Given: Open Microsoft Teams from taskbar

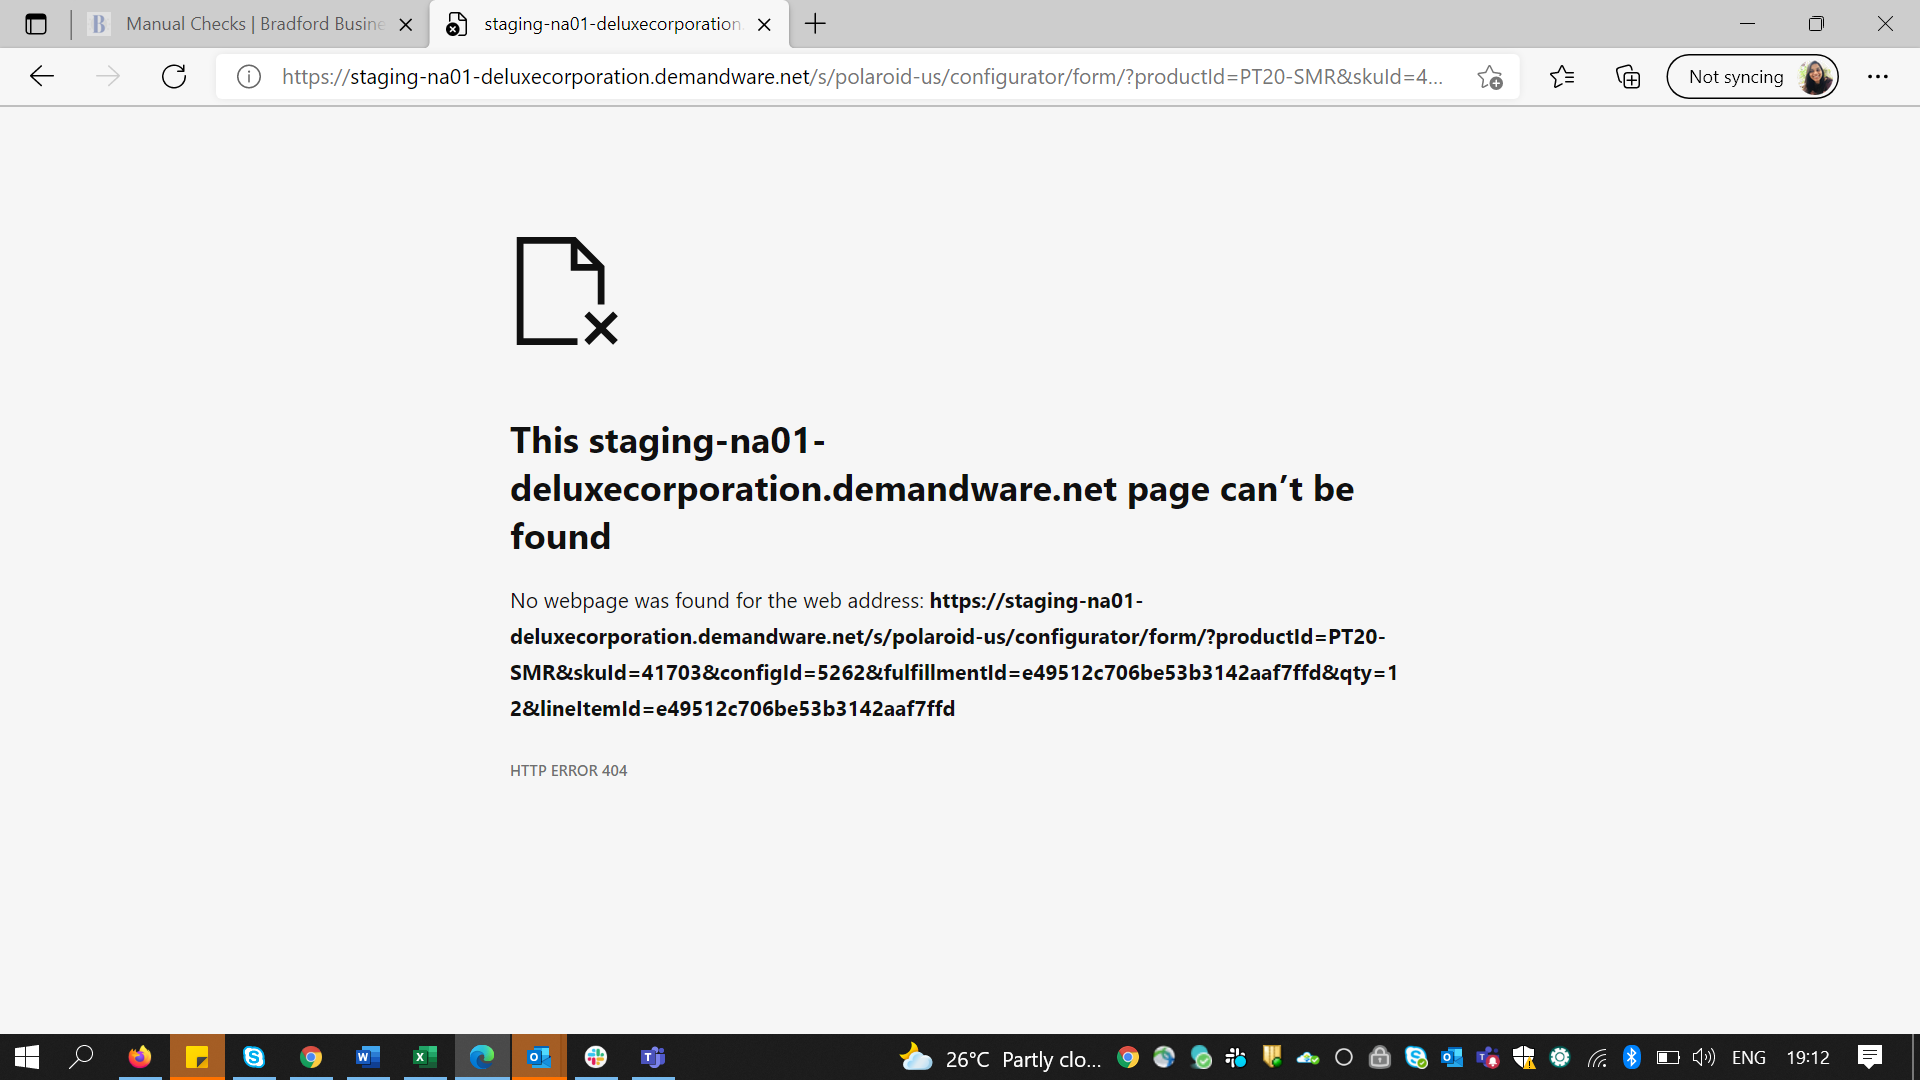Looking at the screenshot, I should point(653,1057).
